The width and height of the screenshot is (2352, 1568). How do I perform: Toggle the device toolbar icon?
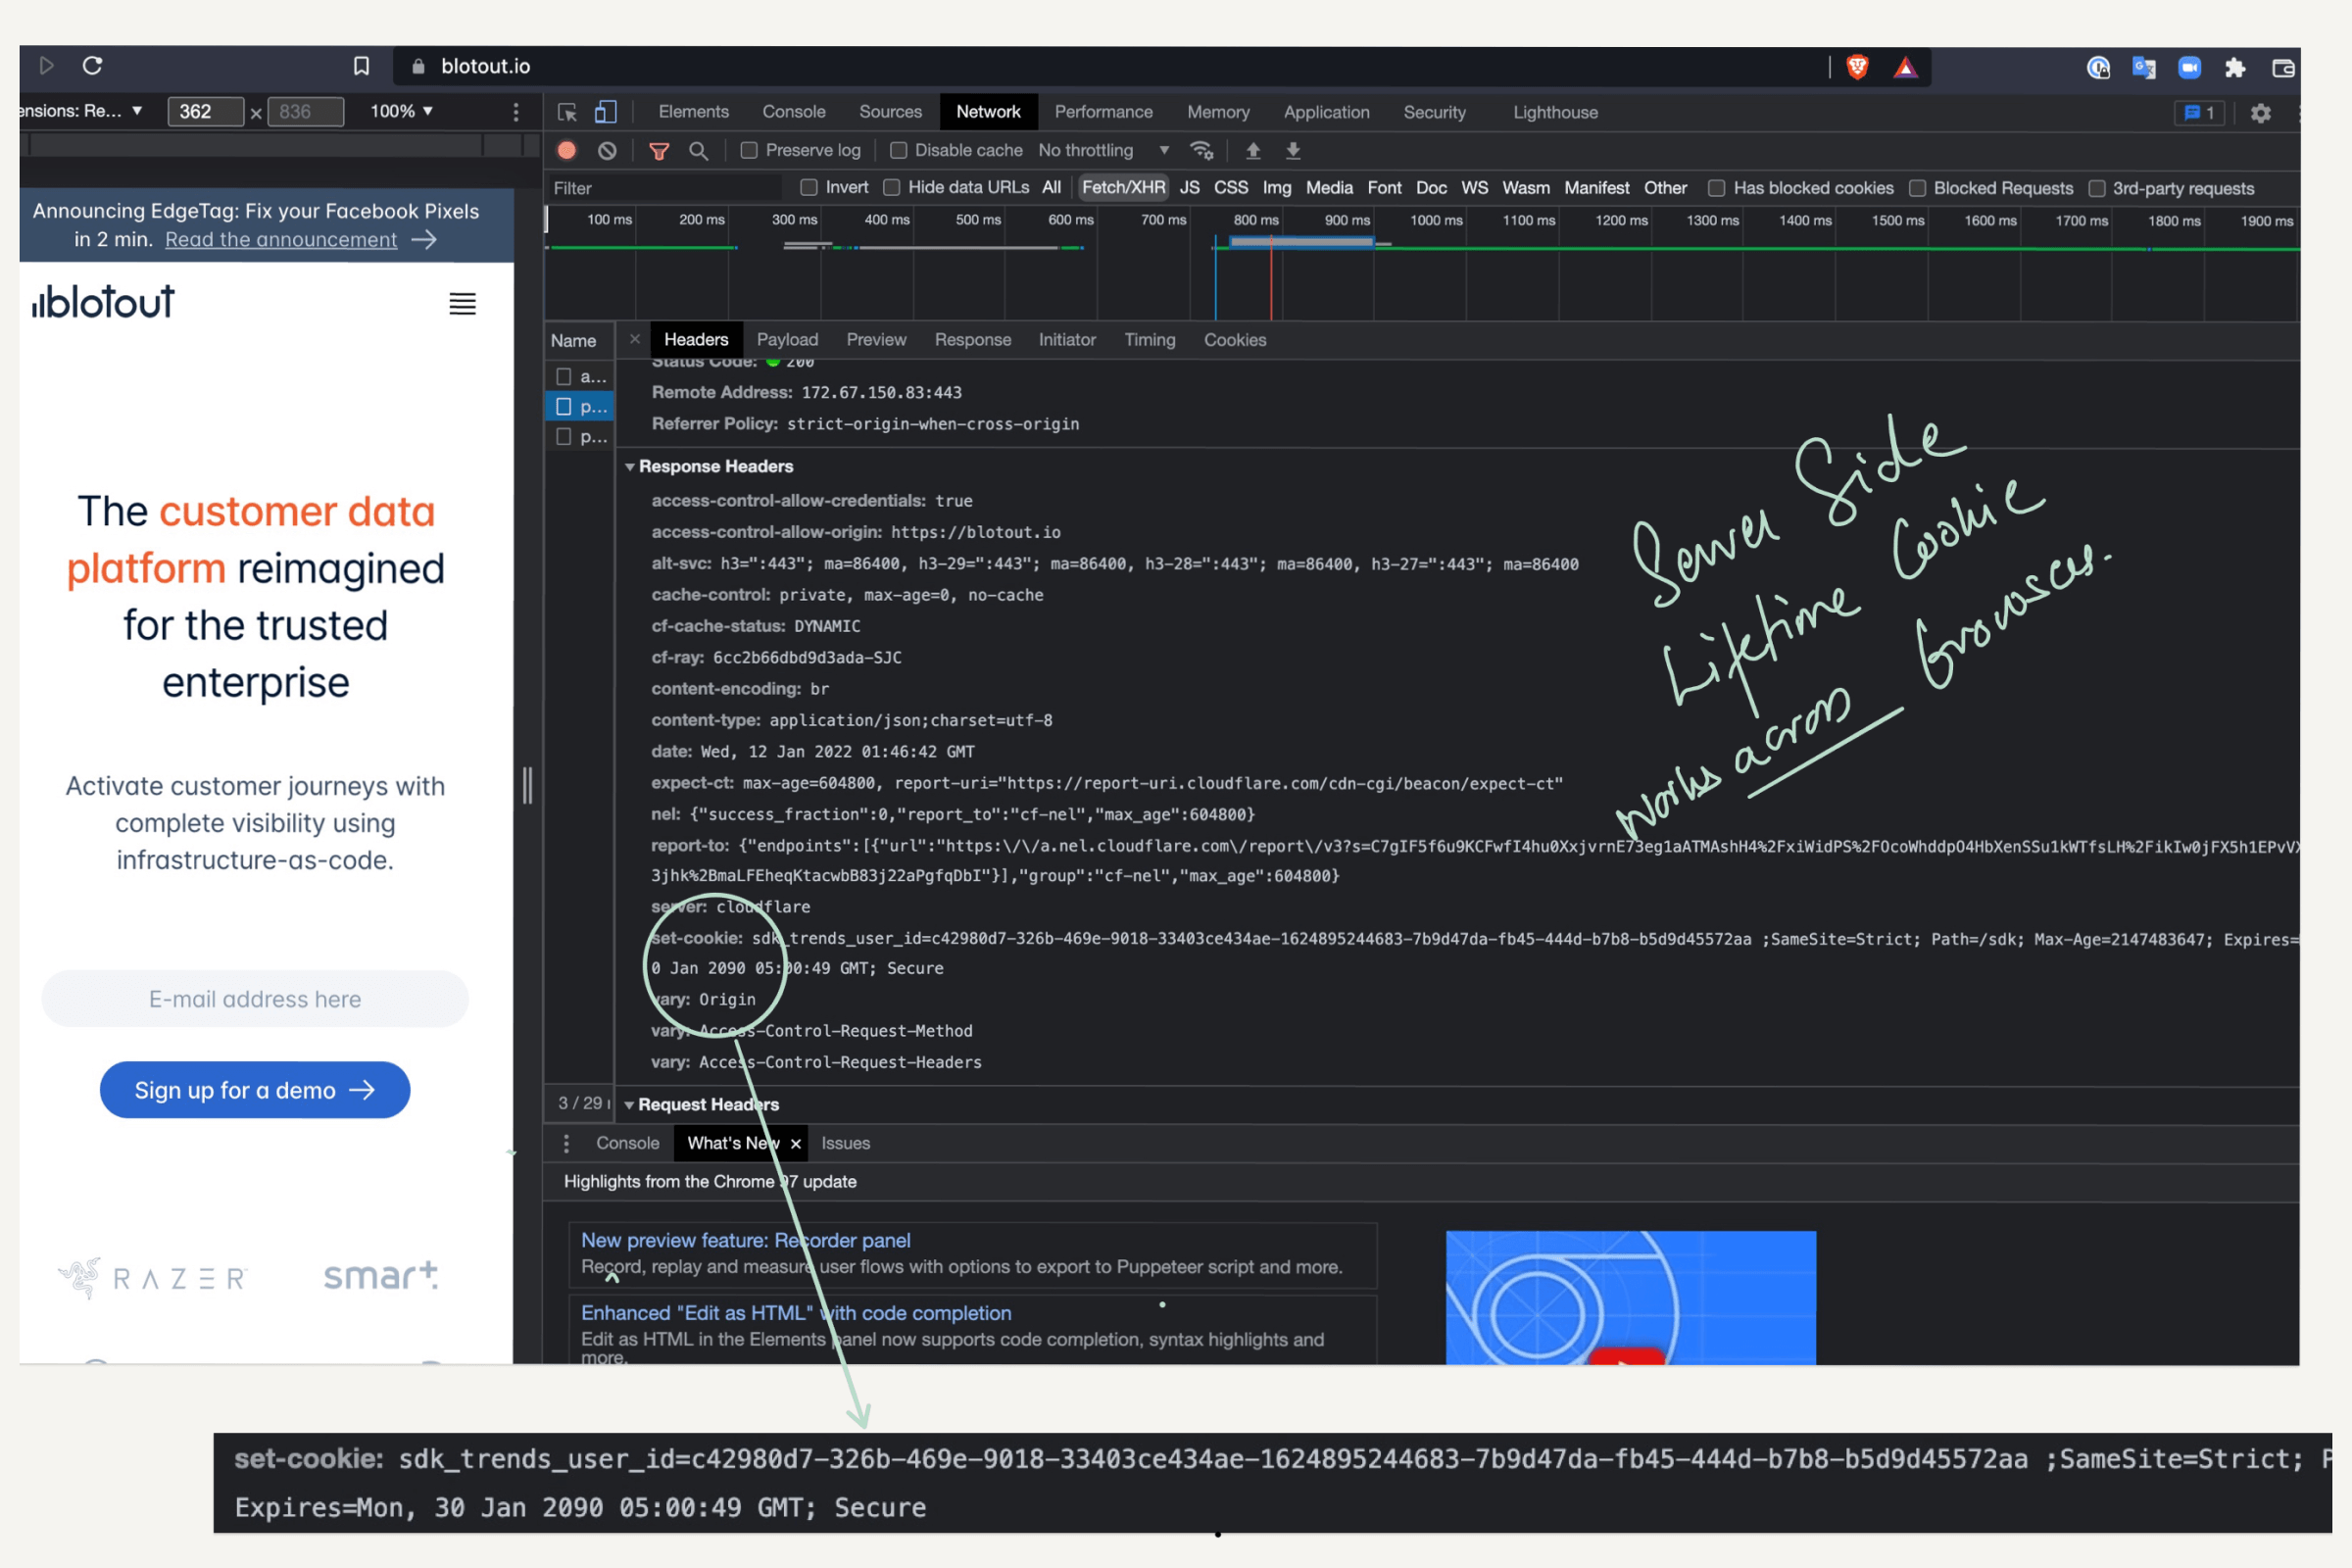[605, 112]
